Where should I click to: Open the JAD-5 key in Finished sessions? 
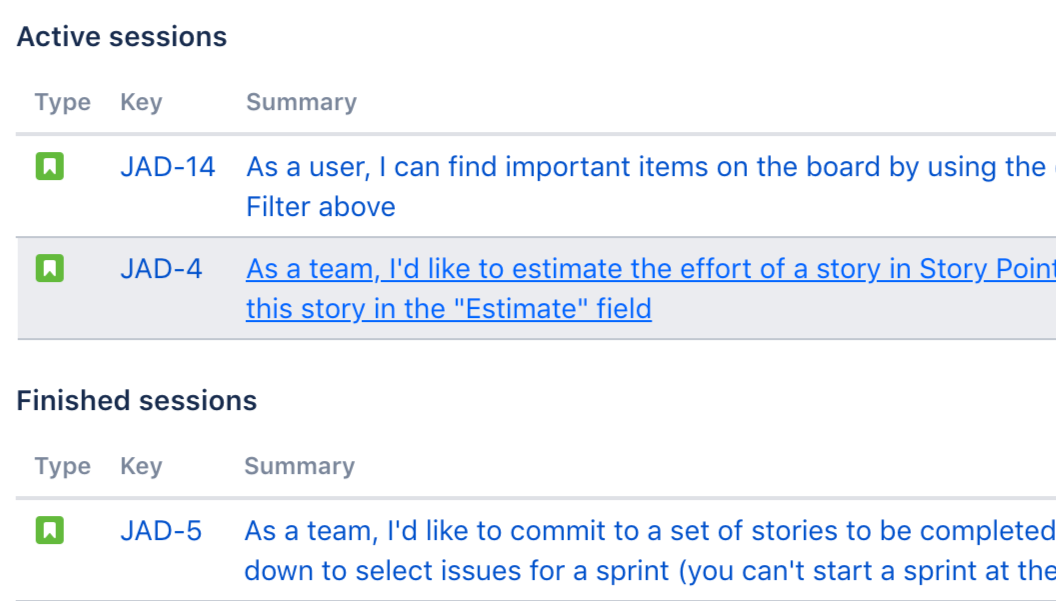pyautogui.click(x=161, y=531)
